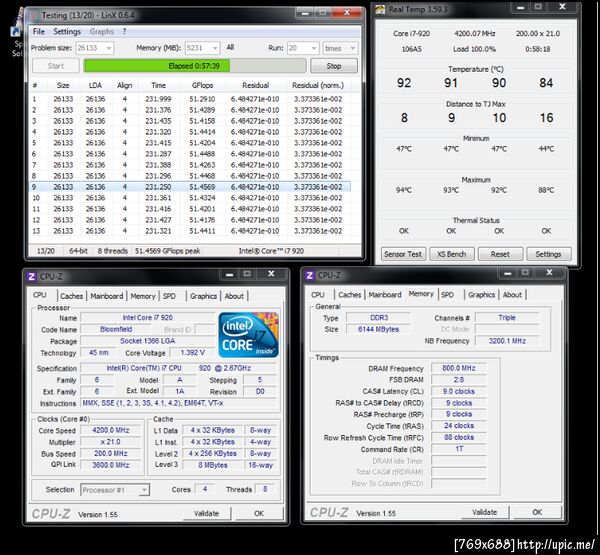Switch to Graphics tab in left CPU-Z
This screenshot has width=600, height=555.
(x=203, y=296)
